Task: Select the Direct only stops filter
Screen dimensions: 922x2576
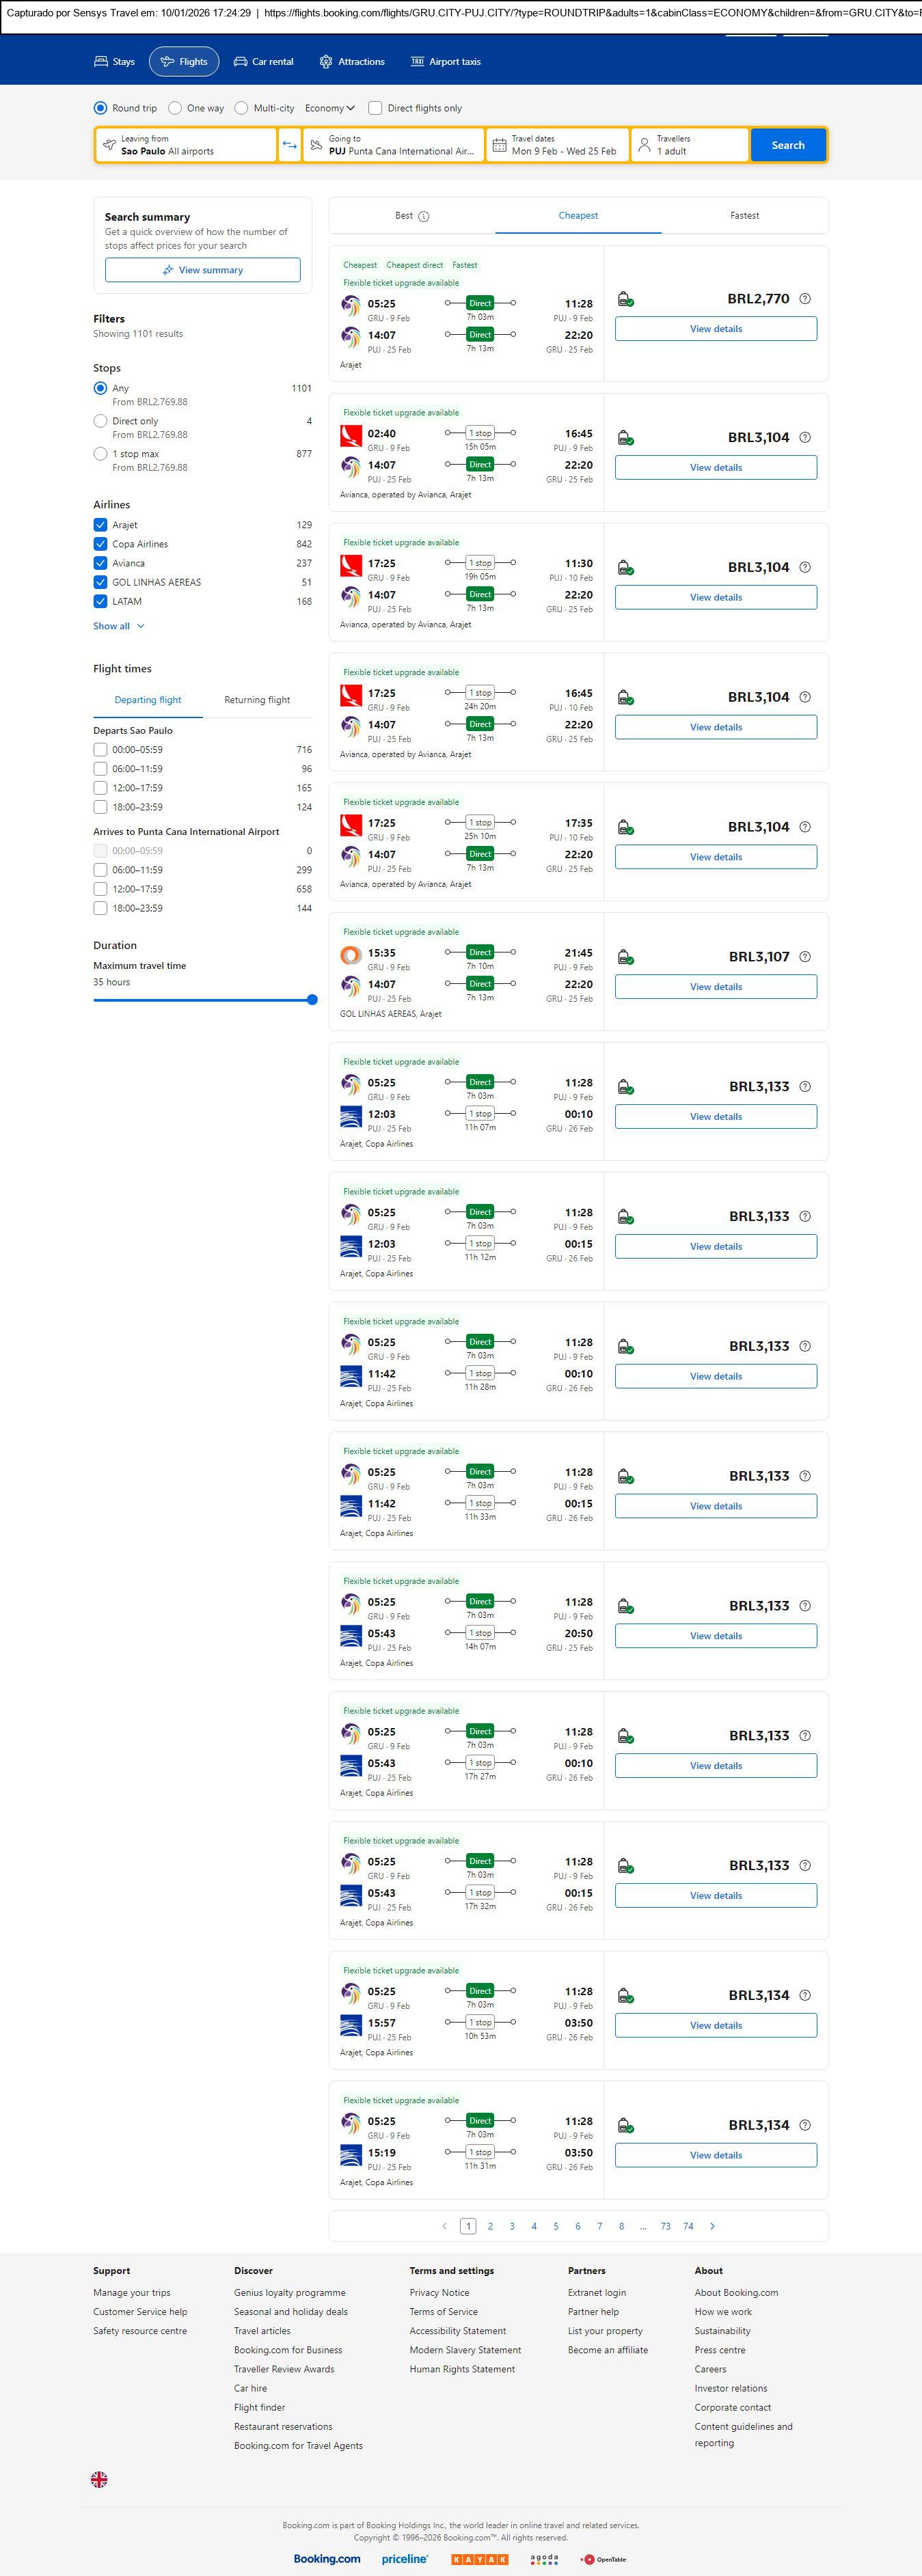Action: [x=100, y=421]
